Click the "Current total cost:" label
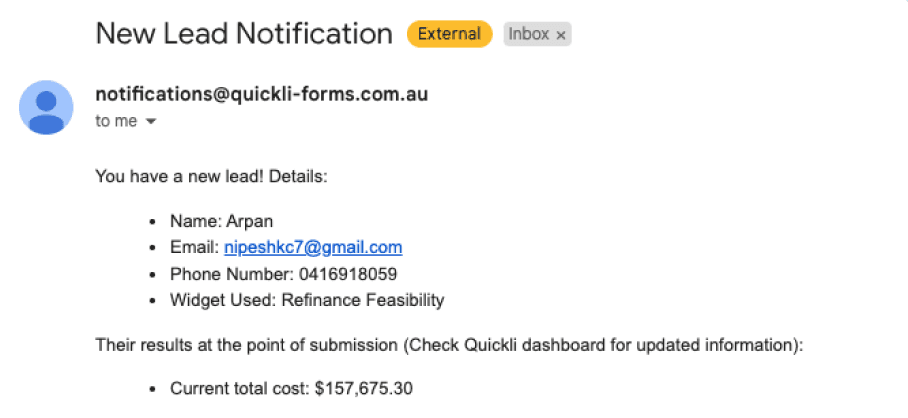The width and height of the screenshot is (908, 418). [x=240, y=388]
